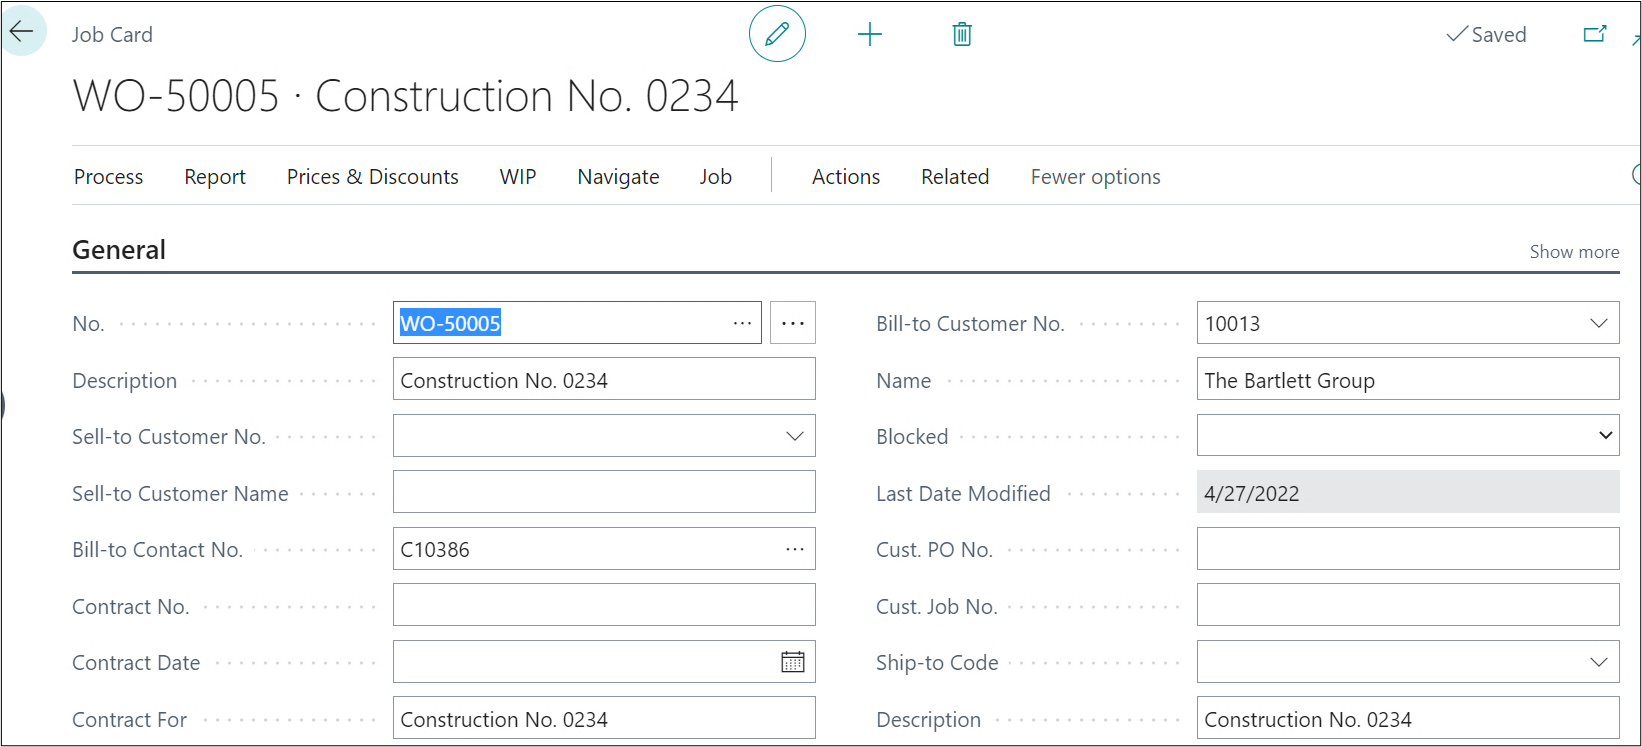Open Bill-to Contact No. lookup ellipsis
1642x747 pixels.
[795, 549]
